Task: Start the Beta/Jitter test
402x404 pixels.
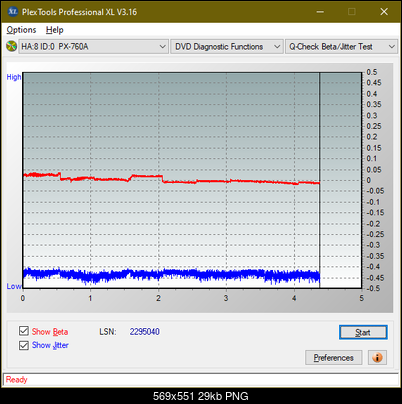Action: click(x=363, y=332)
